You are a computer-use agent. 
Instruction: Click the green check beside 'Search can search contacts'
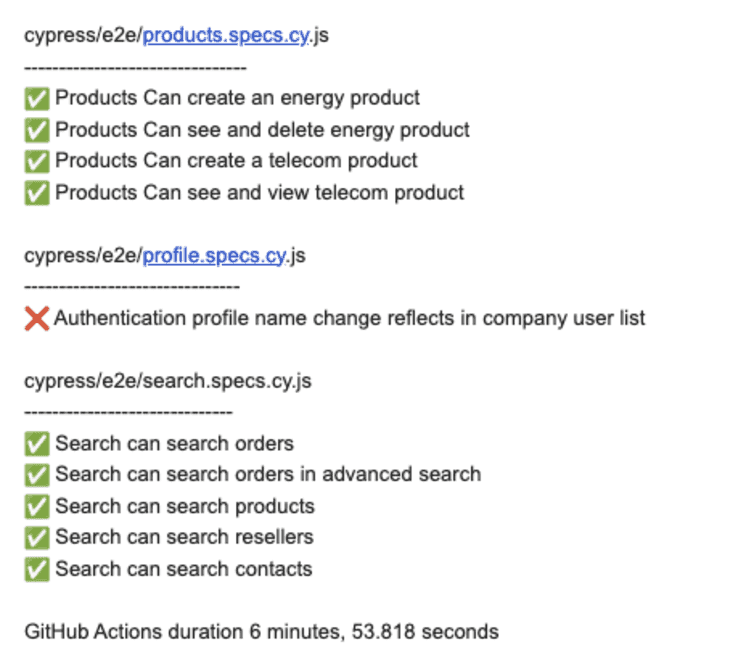[37, 569]
